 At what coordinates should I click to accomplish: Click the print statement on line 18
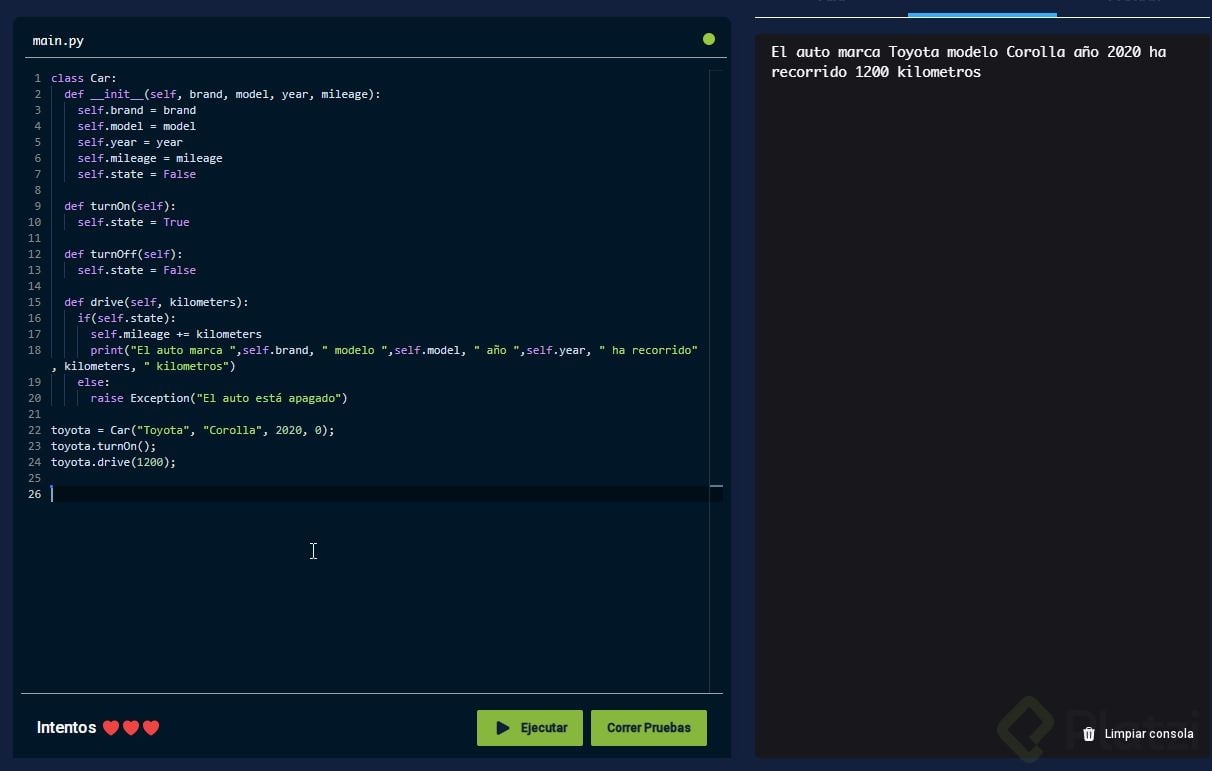pyautogui.click(x=394, y=350)
